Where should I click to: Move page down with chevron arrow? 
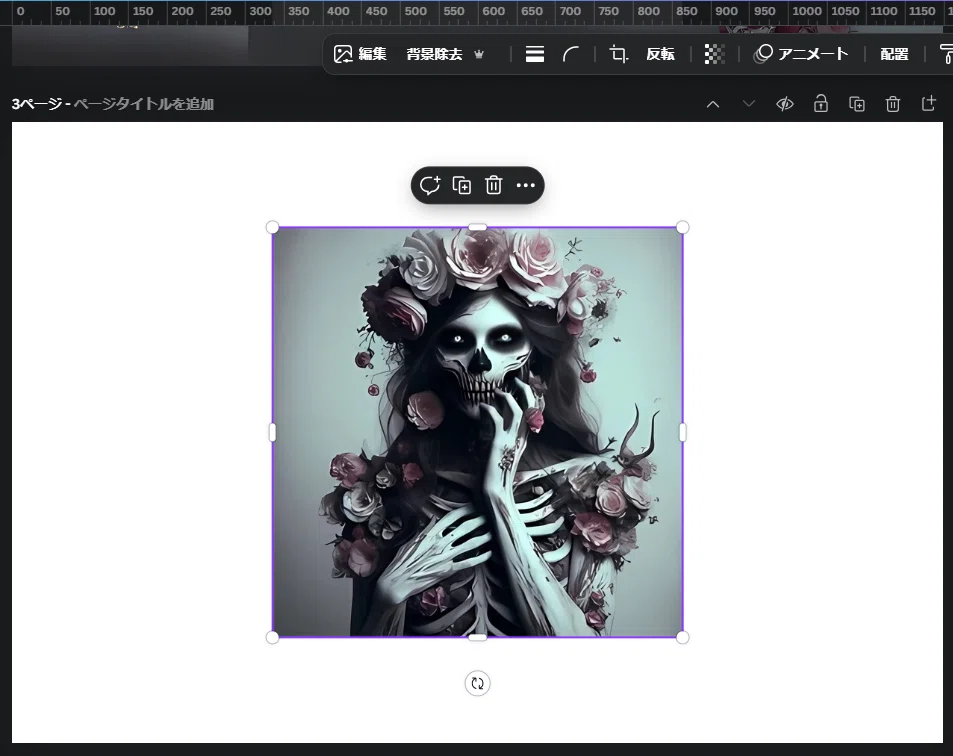749,104
